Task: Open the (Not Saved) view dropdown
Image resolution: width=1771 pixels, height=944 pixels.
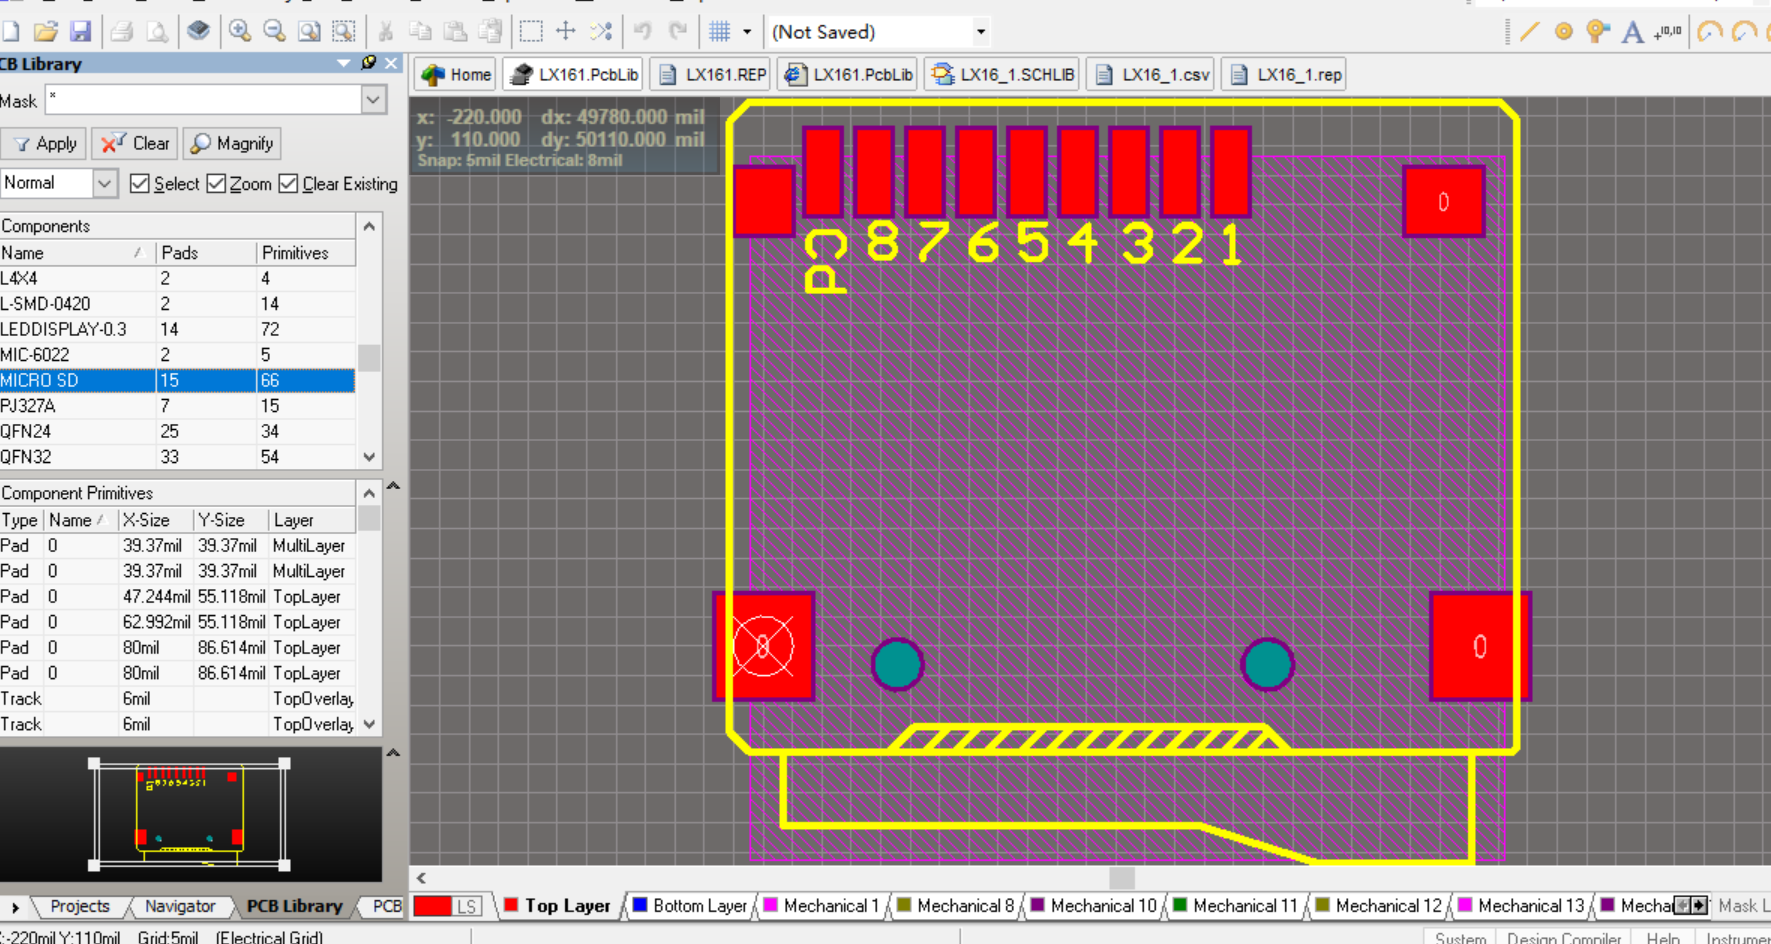Action: pos(980,32)
